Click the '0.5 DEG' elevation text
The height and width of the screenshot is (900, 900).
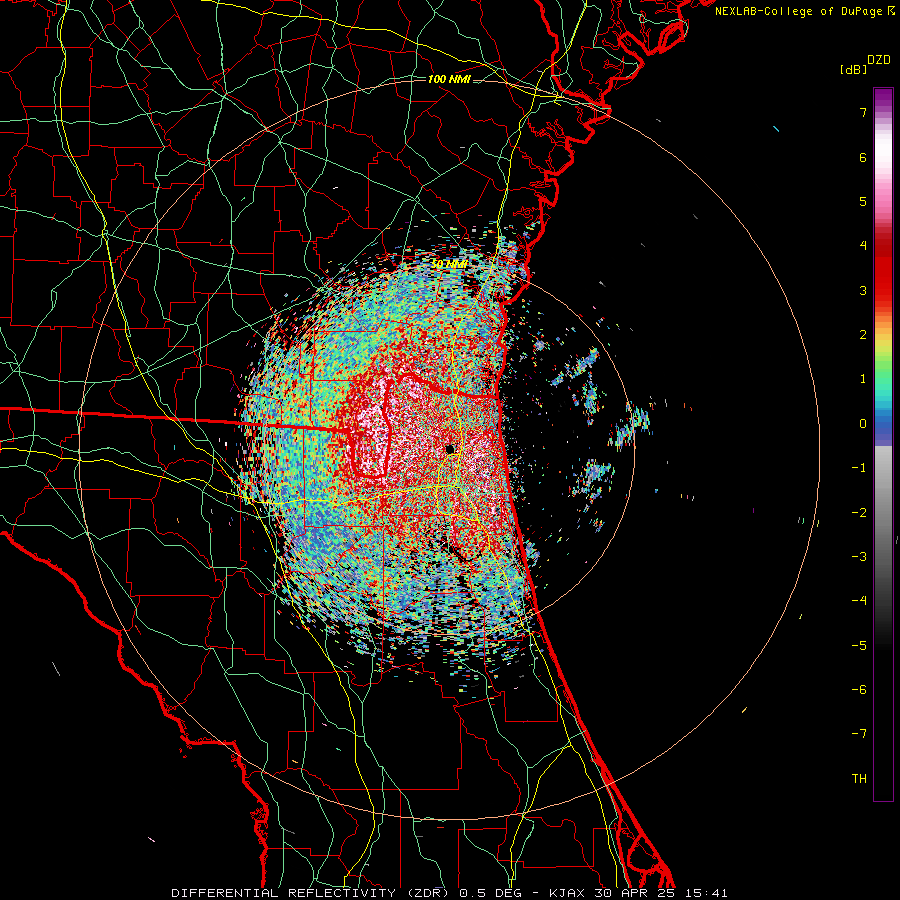491,893
